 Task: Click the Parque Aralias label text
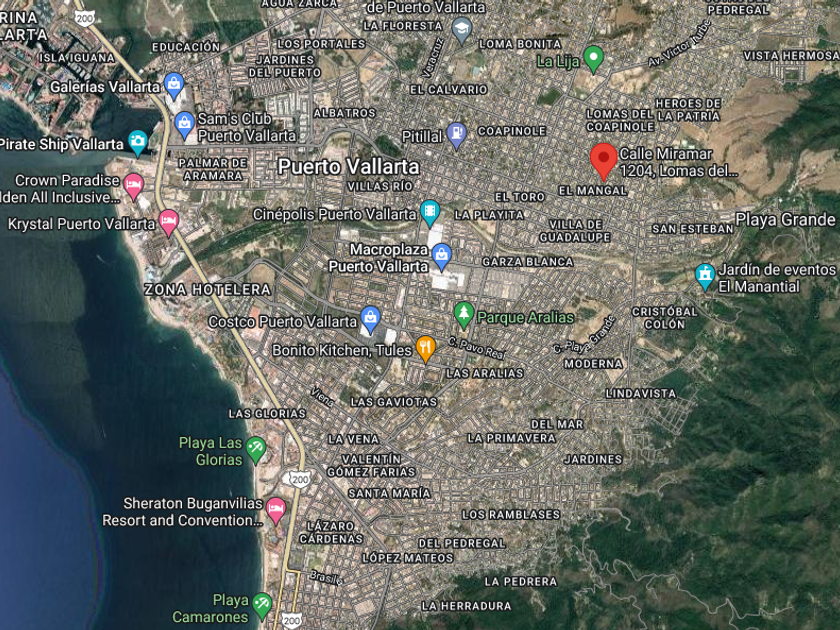pos(525,318)
